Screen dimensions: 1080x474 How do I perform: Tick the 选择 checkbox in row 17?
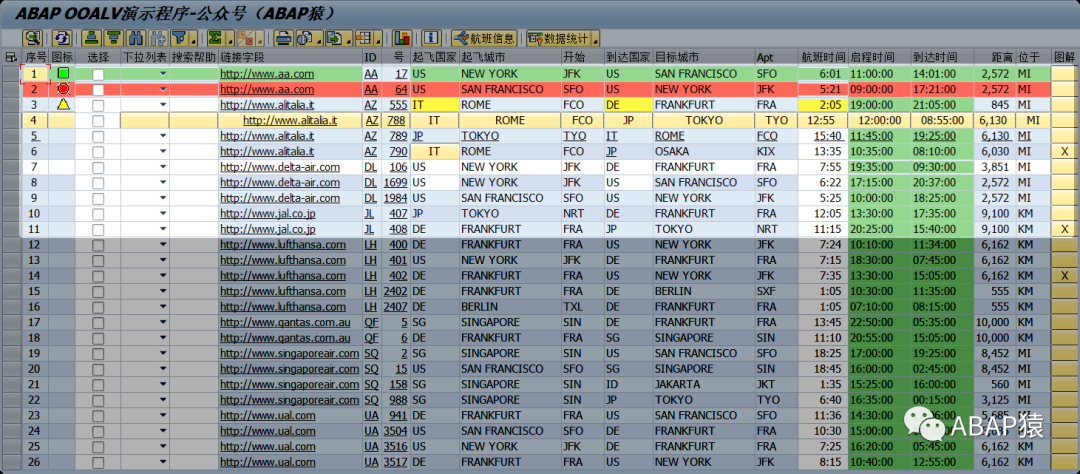tap(98, 322)
